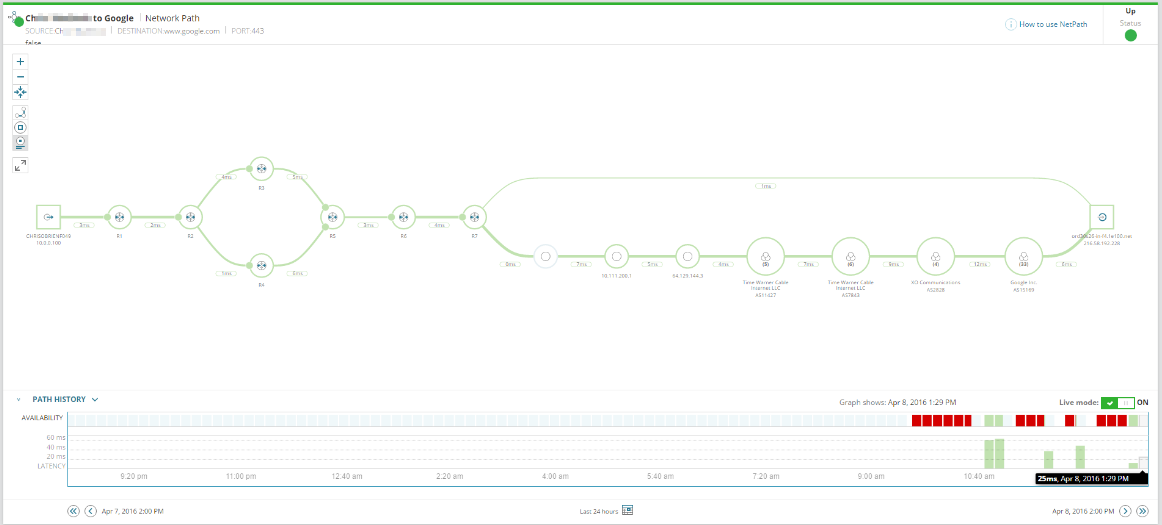Zoom in with the plus button

click(20, 62)
